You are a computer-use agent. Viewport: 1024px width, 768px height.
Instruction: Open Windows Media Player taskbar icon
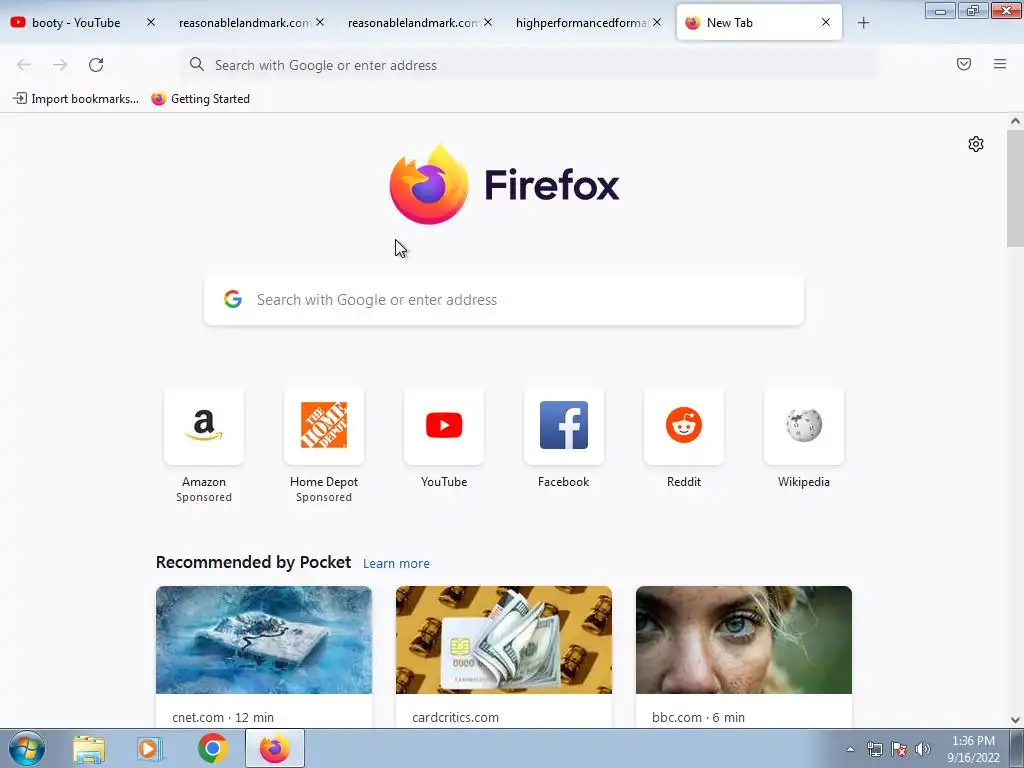150,748
